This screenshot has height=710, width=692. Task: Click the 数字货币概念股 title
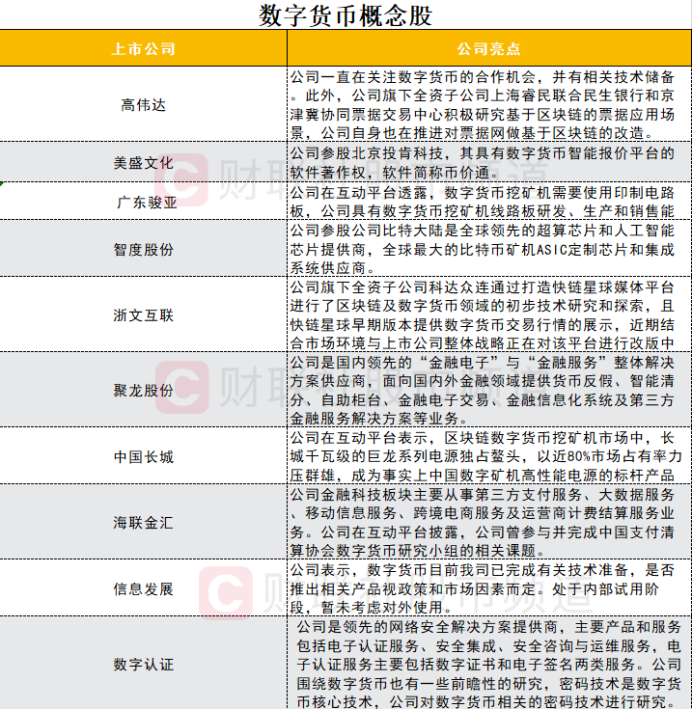[x=346, y=15]
